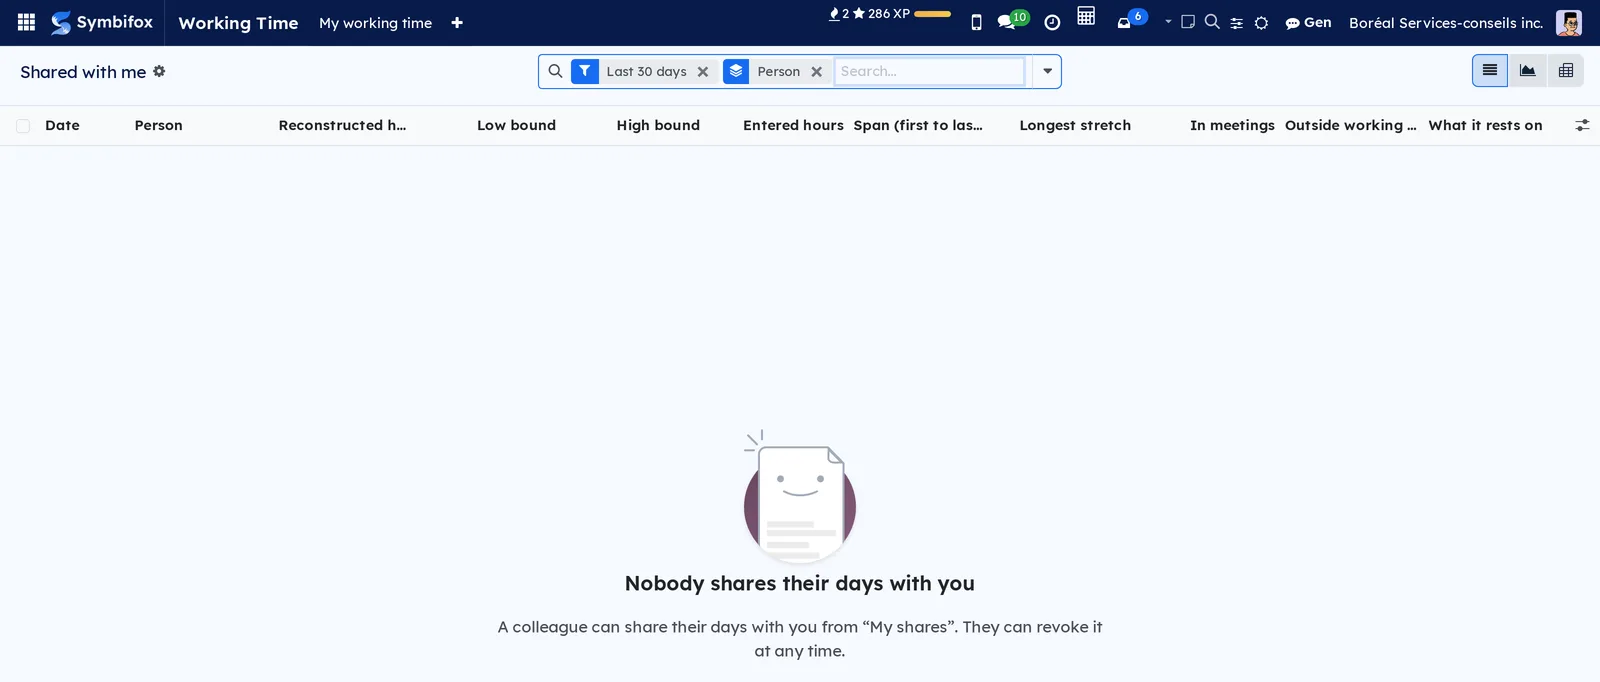
Task: Click the streak flame counter
Action: 839,14
